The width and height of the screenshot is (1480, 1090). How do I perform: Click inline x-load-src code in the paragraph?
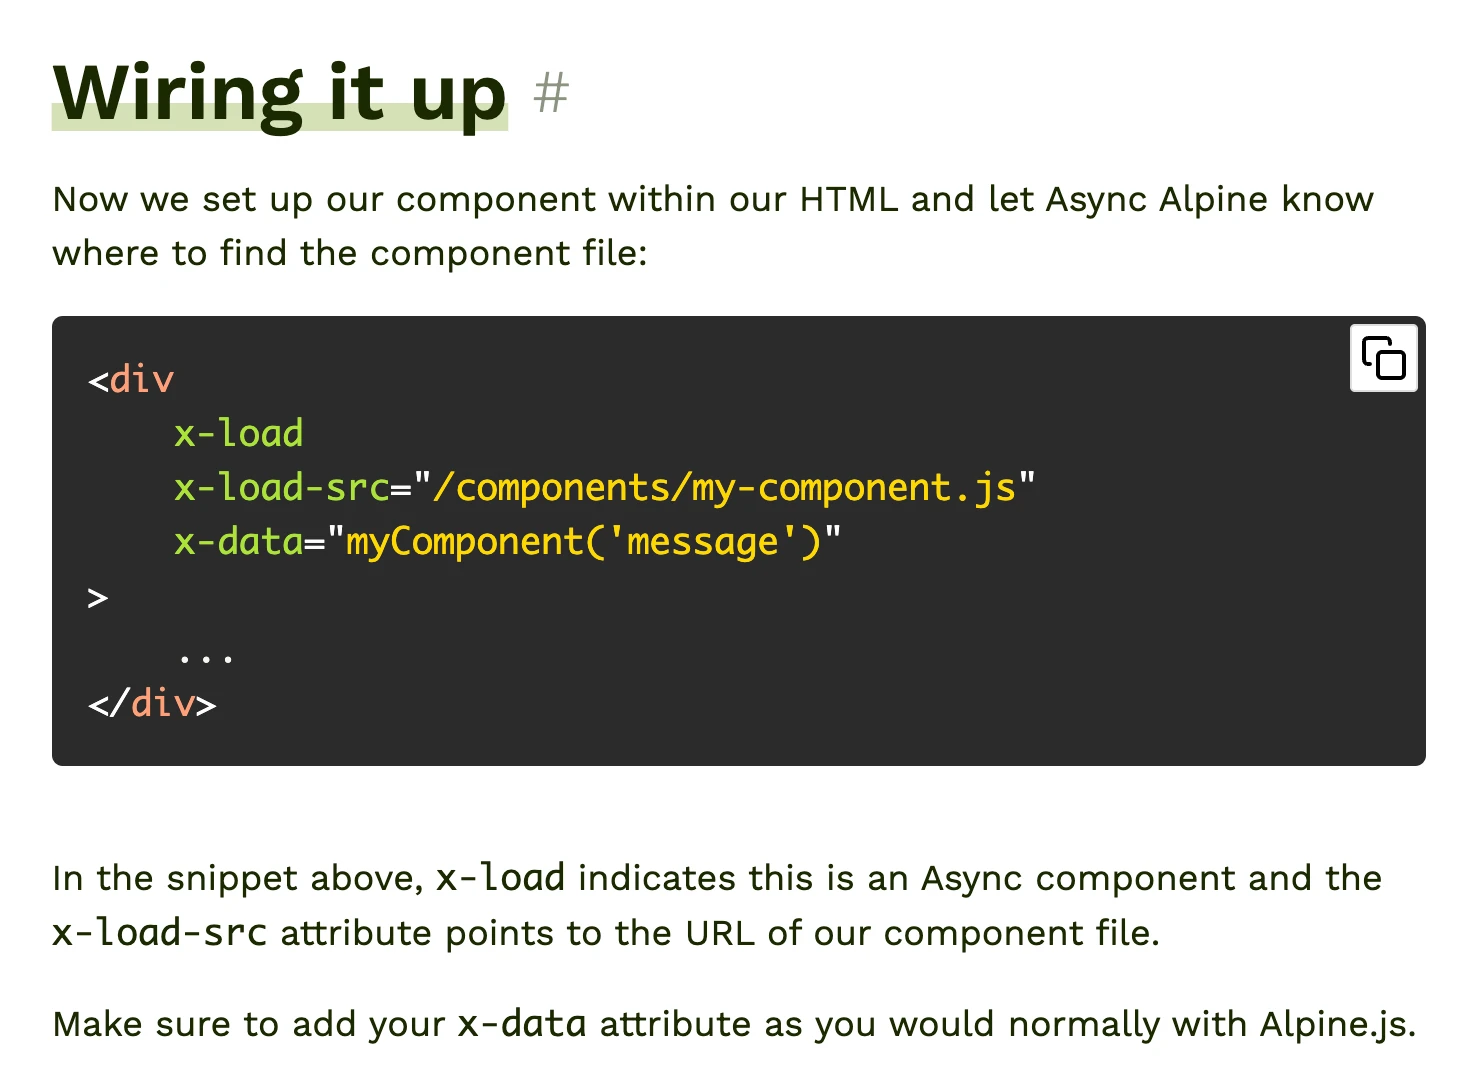159,933
